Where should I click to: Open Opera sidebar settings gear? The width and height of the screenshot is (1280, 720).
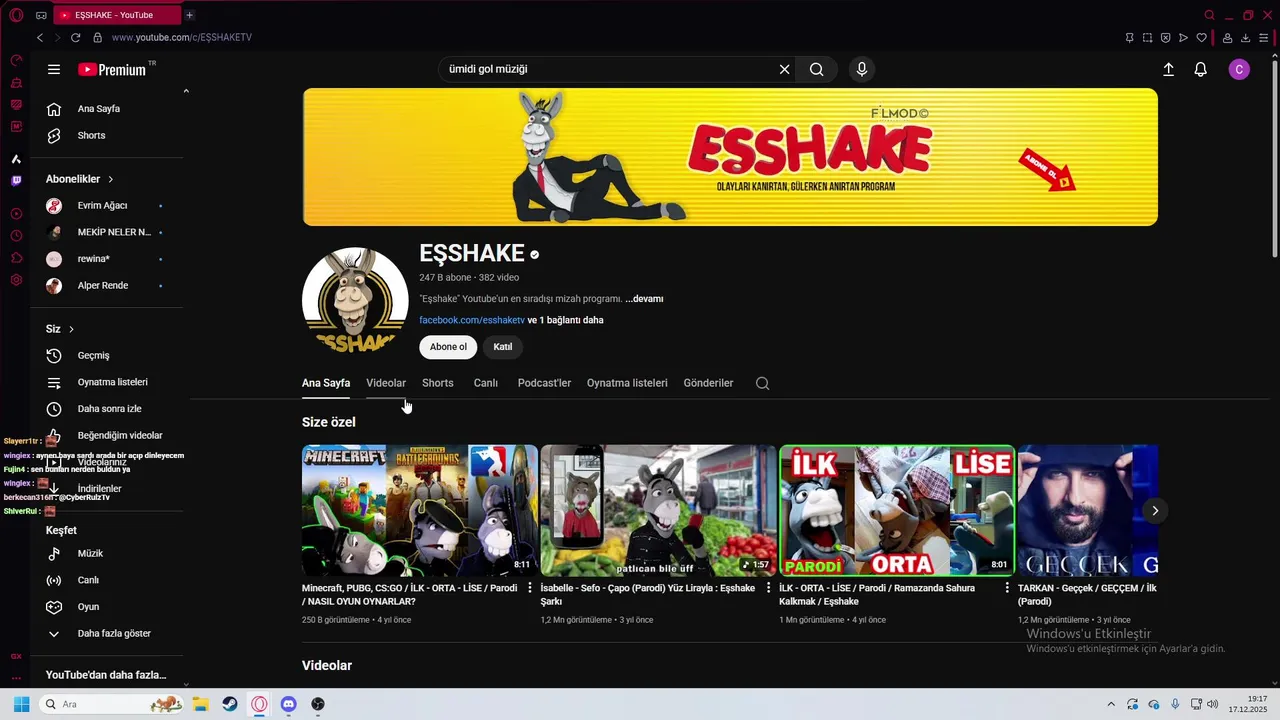[x=16, y=280]
